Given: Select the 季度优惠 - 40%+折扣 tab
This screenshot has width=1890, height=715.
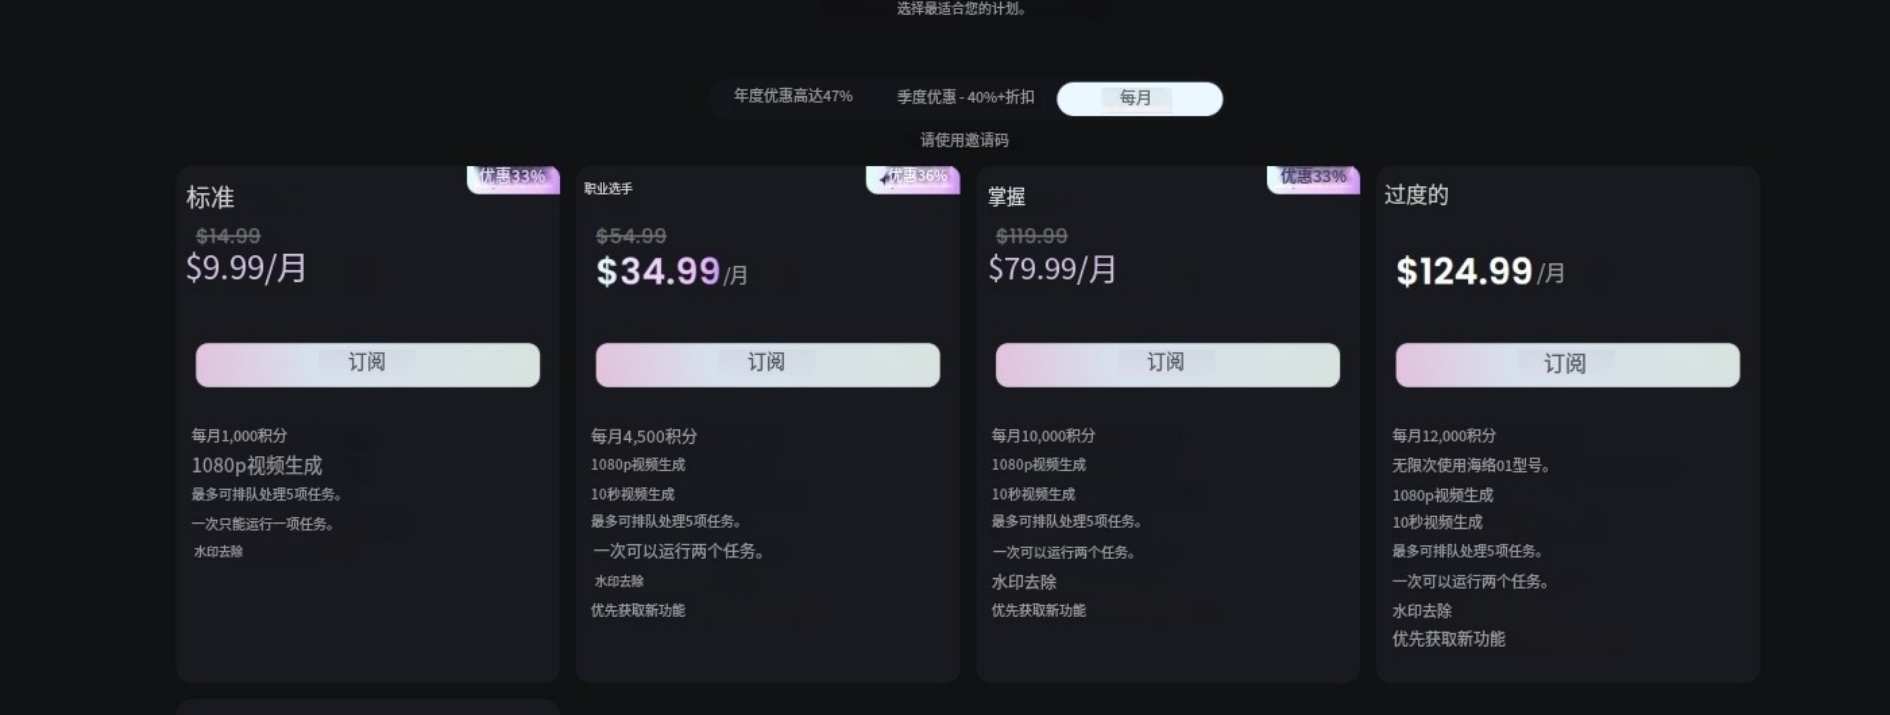Looking at the screenshot, I should pyautogui.click(x=965, y=98).
